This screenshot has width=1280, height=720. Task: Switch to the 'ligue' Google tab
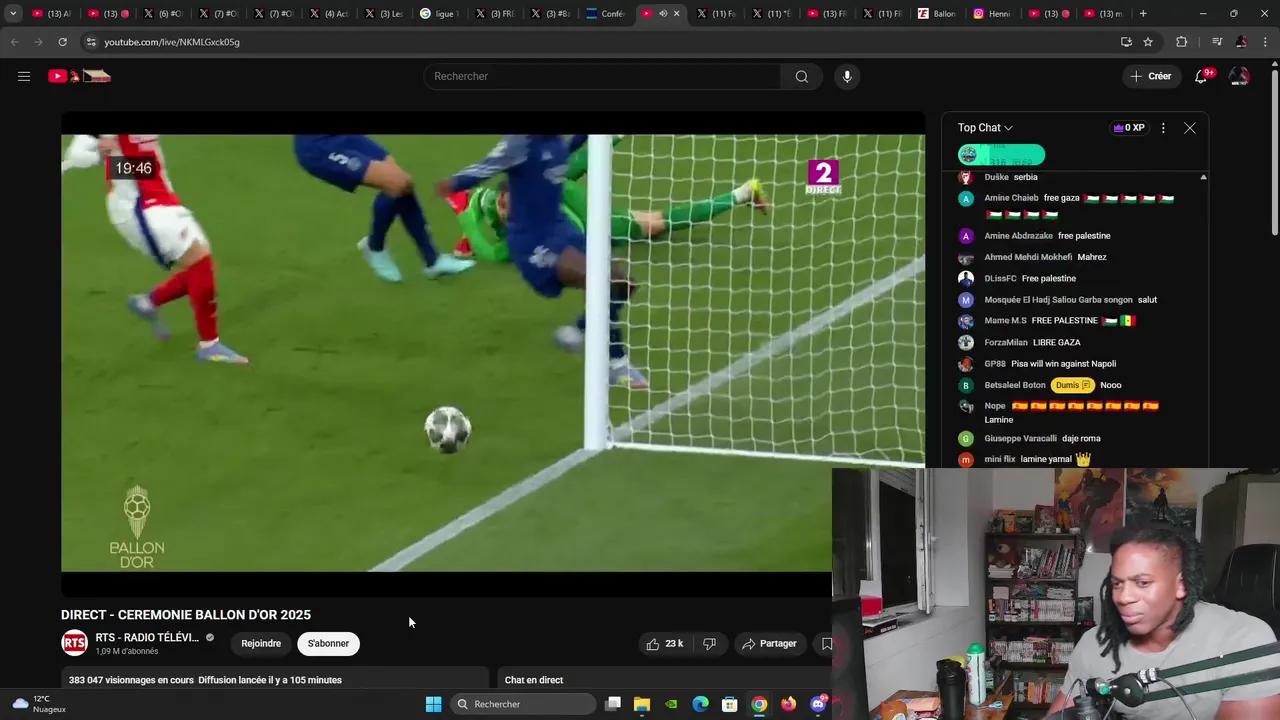tap(438, 14)
